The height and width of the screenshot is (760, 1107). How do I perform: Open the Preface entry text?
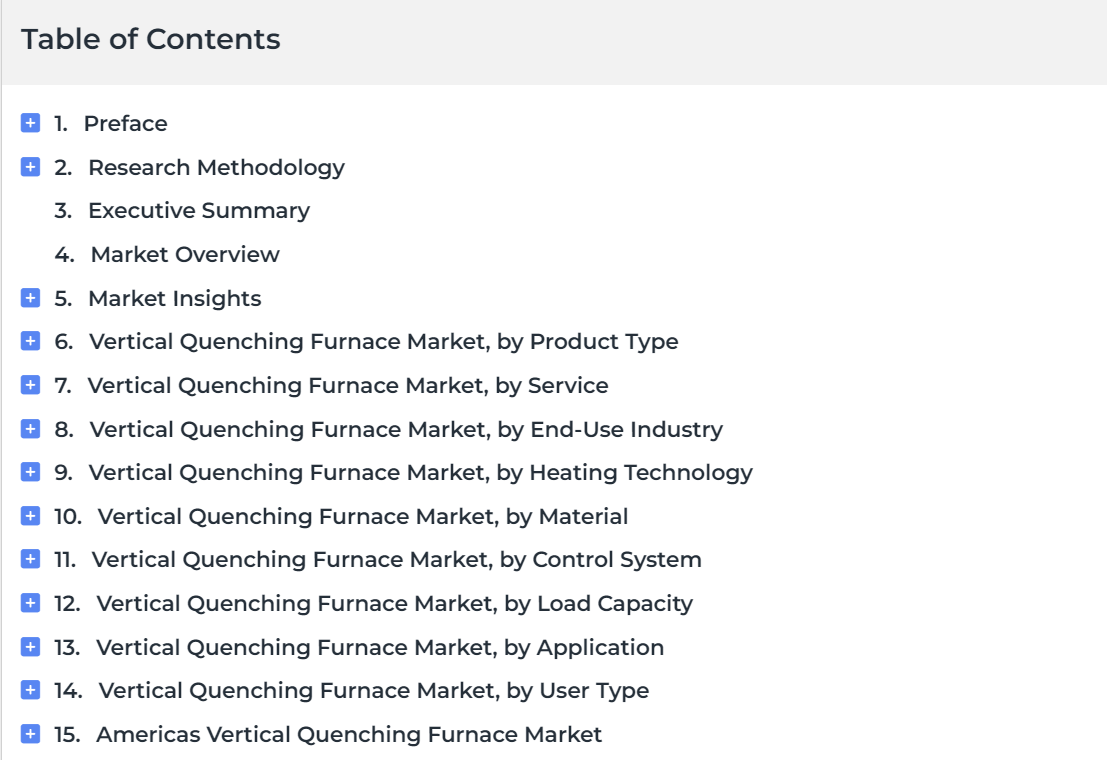tap(126, 124)
